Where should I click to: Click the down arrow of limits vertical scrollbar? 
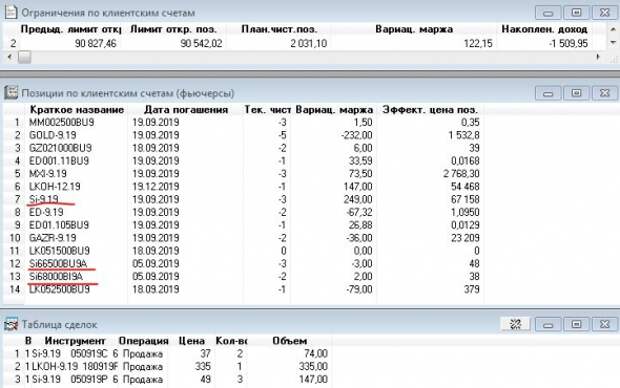[x=613, y=42]
